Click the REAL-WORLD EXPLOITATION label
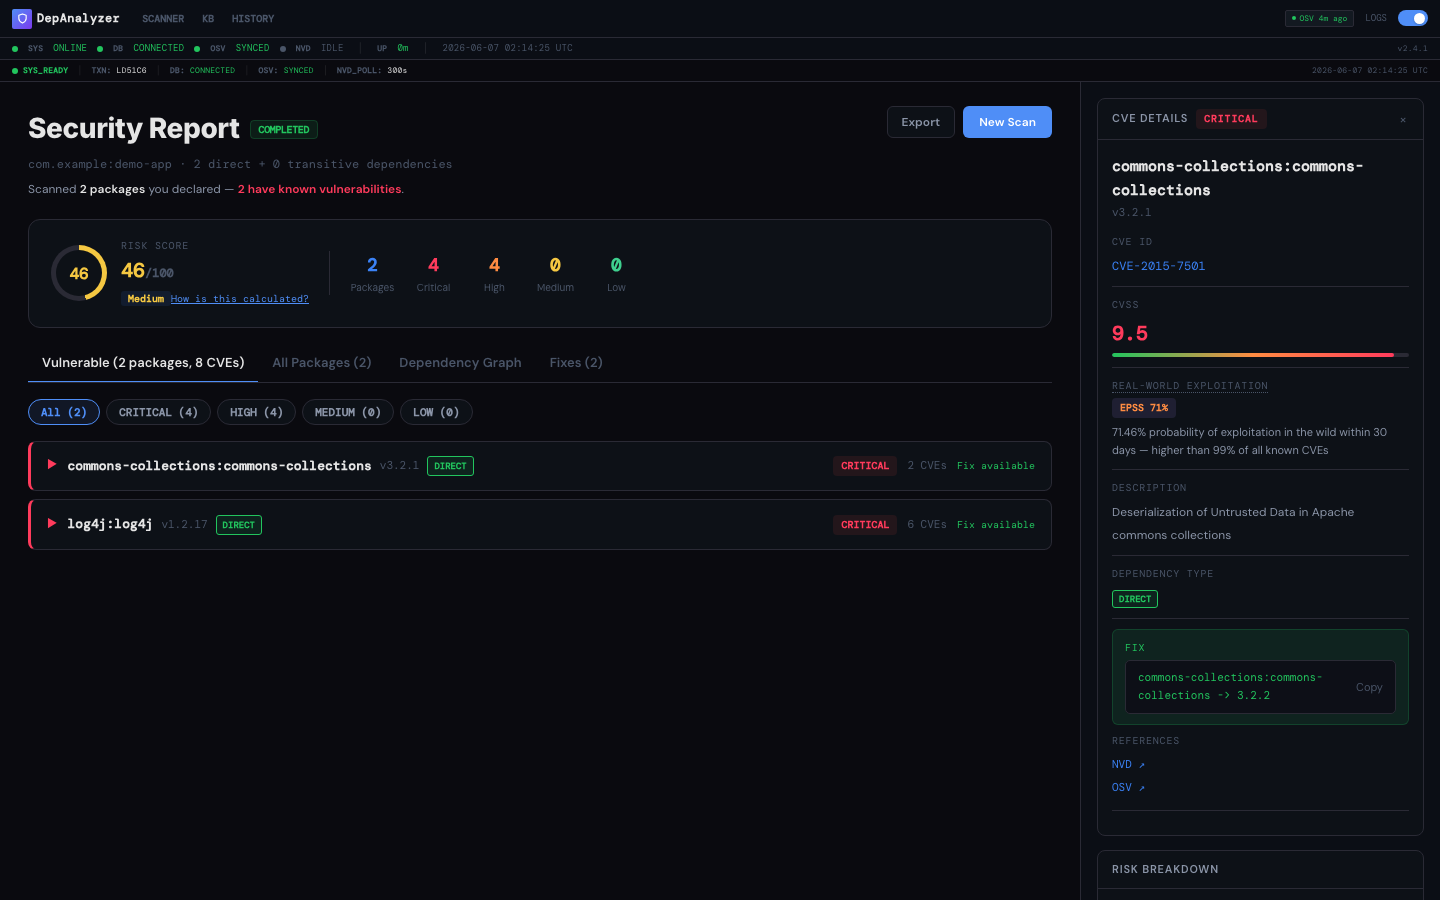1440x900 pixels. 1190,386
